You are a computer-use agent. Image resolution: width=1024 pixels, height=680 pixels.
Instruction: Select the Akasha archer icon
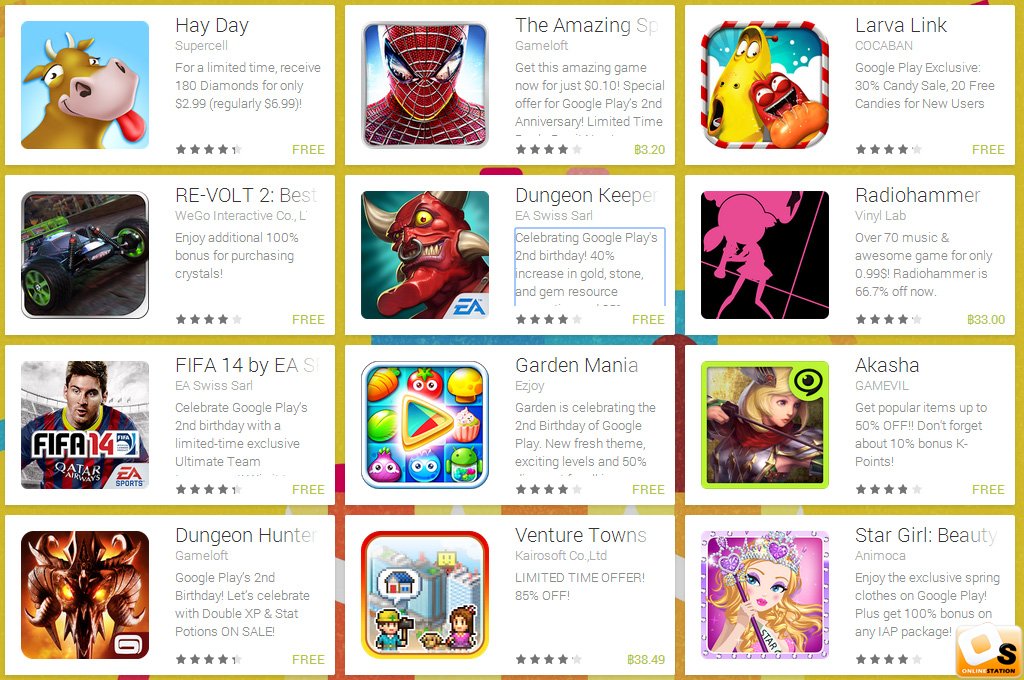pos(765,425)
